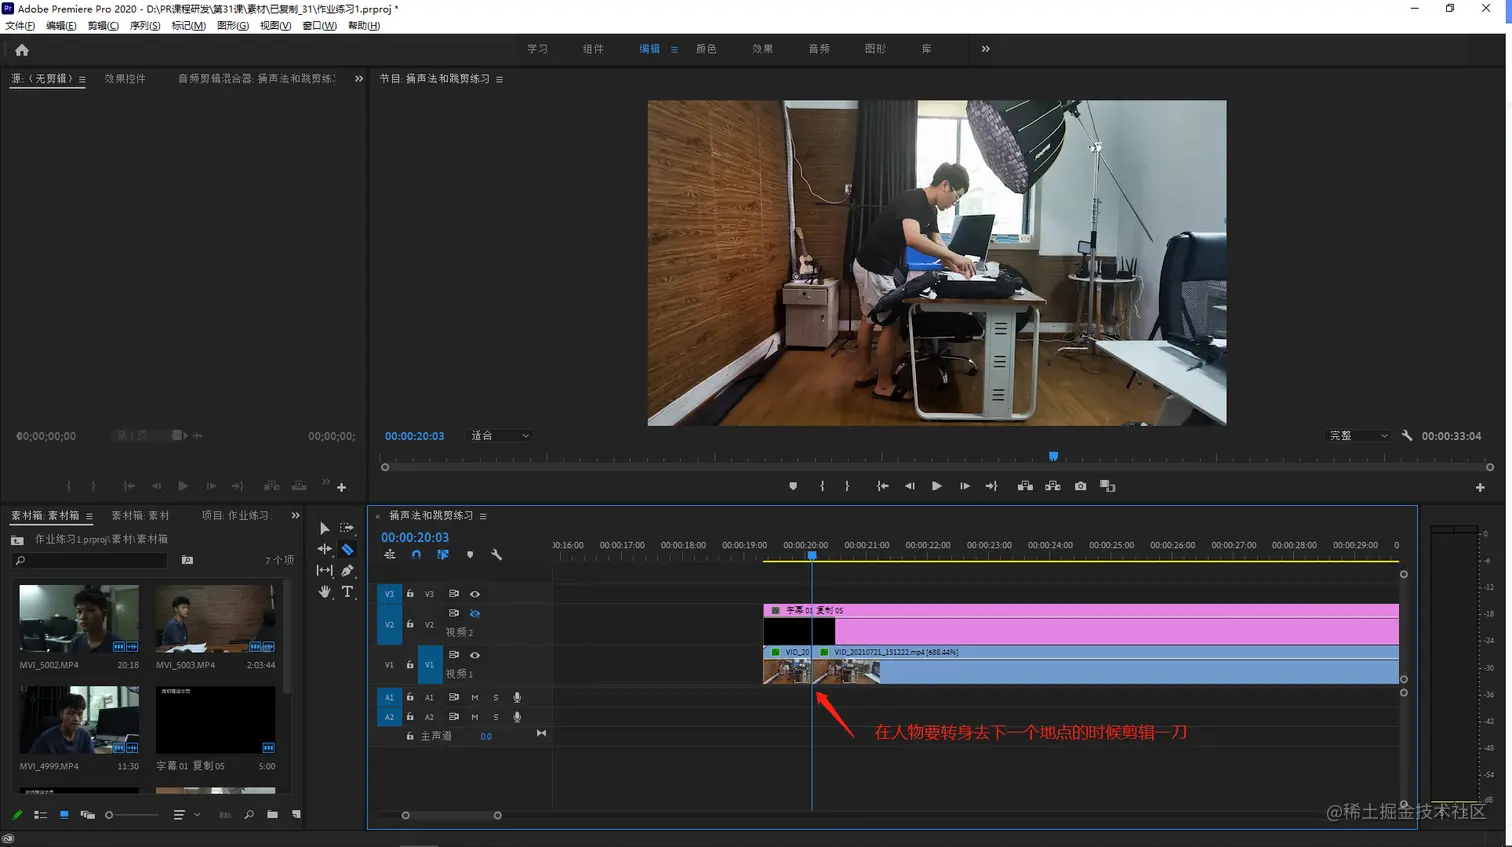Select the Slip tool
Image resolution: width=1512 pixels, height=847 pixels.
point(324,570)
